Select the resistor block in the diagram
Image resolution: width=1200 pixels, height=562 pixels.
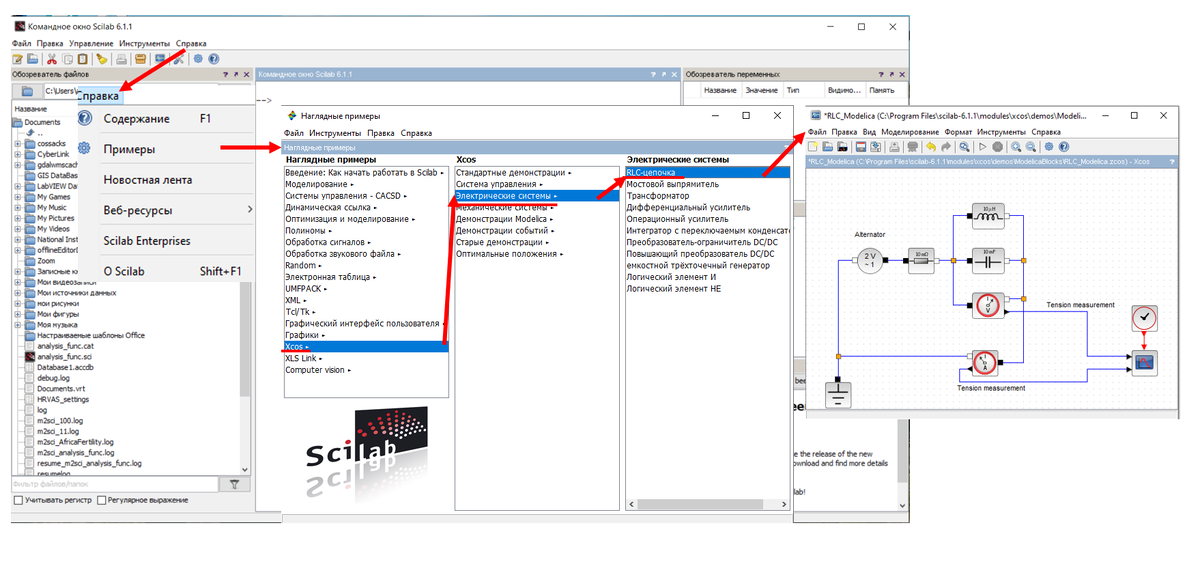point(921,260)
